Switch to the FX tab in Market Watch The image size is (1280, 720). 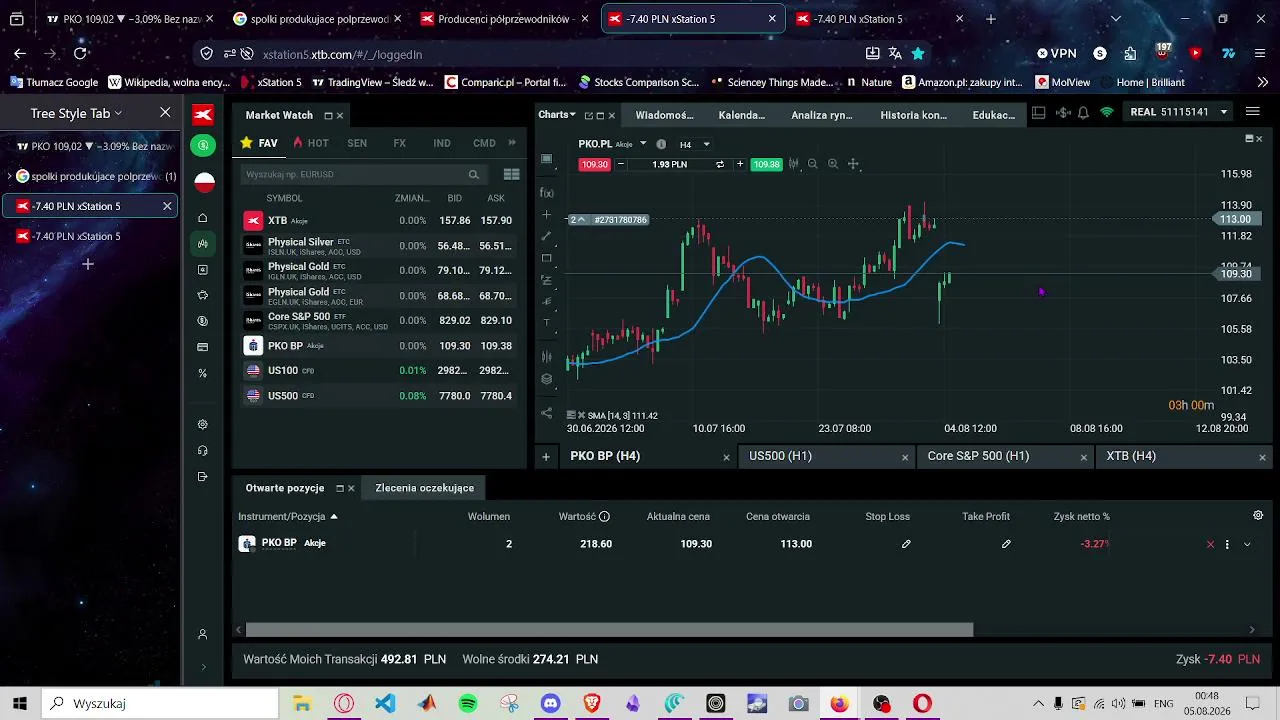pyautogui.click(x=399, y=143)
